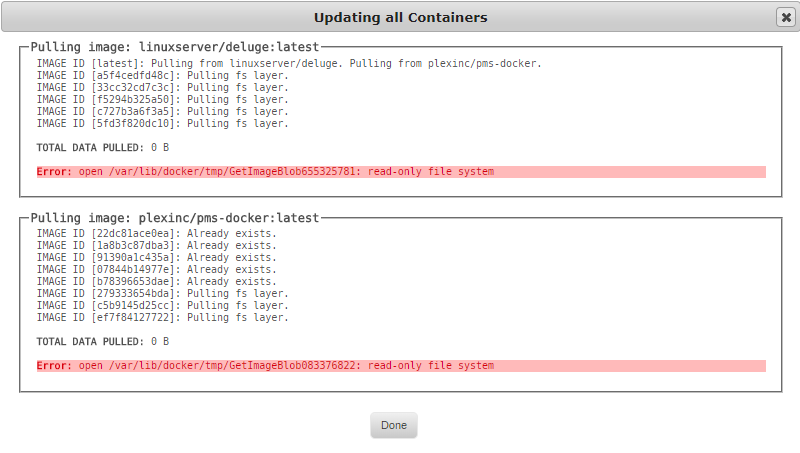Viewport: 800px width, 453px height.
Task: Click the line with IMAGE ID [5fd3f820dc10]
Action: tap(162, 123)
